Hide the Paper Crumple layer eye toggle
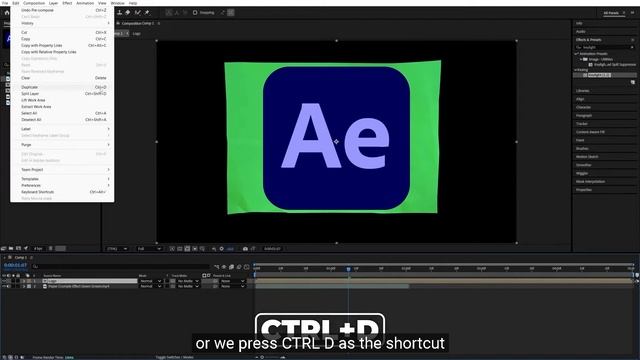 4,287
